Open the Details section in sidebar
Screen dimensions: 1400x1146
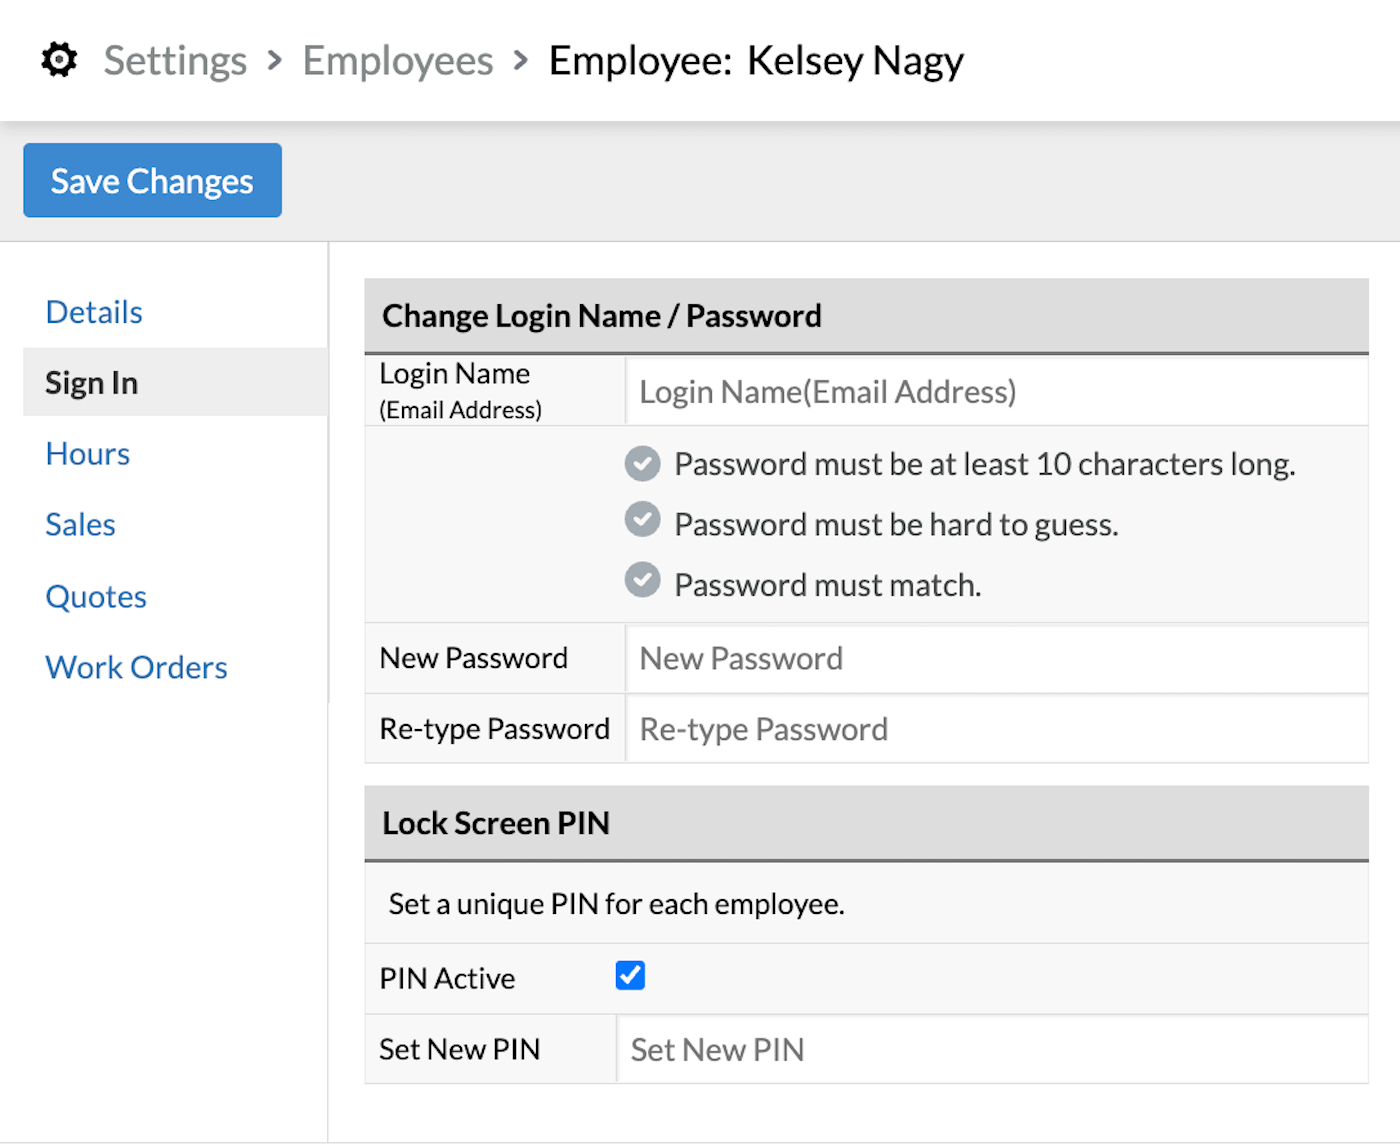pos(94,312)
